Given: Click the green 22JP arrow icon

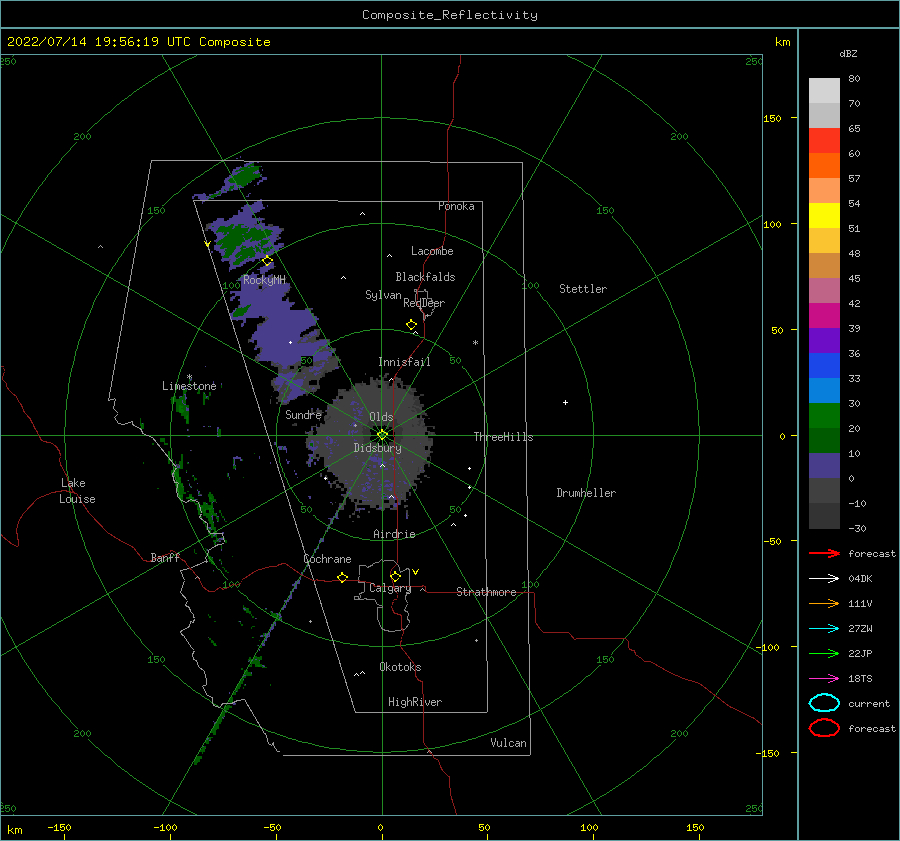Looking at the screenshot, I should (x=824, y=653).
